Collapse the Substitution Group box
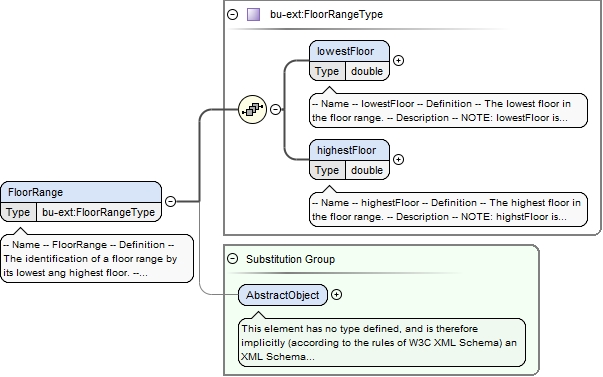Viewport: 603px width, 377px height. 232,259
